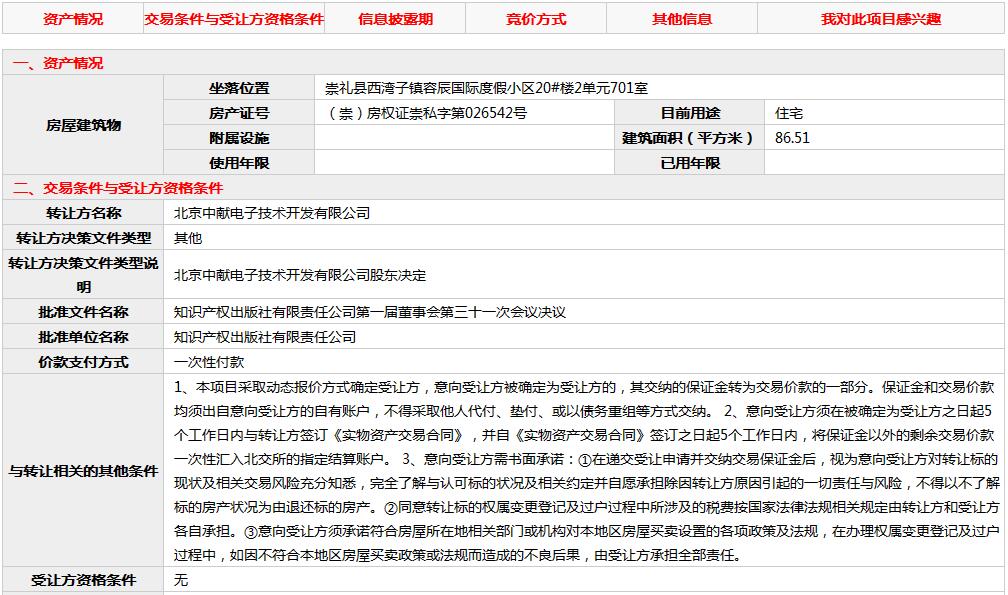Click the 受让方资格条件 row label
The image size is (1008, 595).
83,580
